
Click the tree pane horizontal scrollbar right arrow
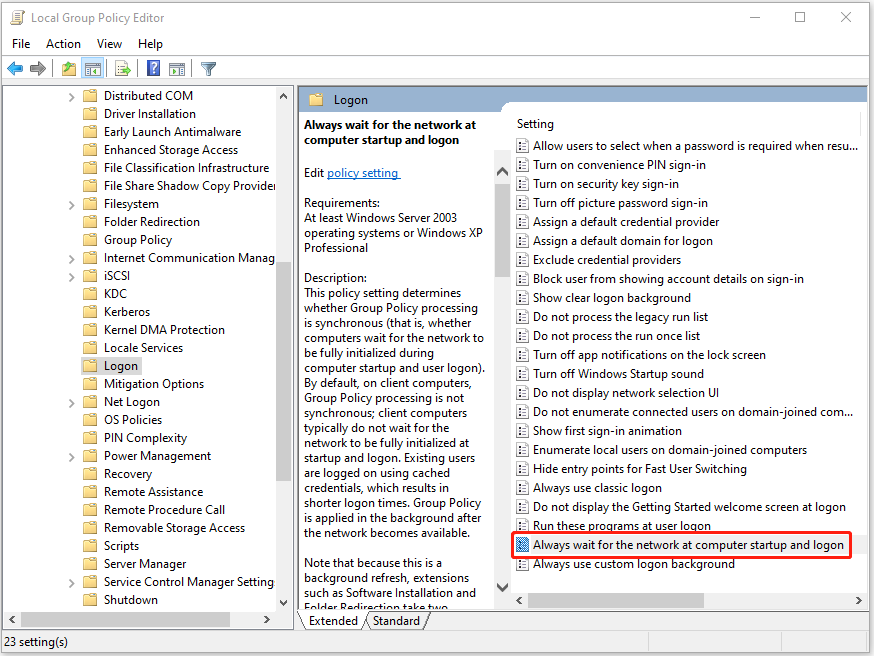pyautogui.click(x=267, y=619)
